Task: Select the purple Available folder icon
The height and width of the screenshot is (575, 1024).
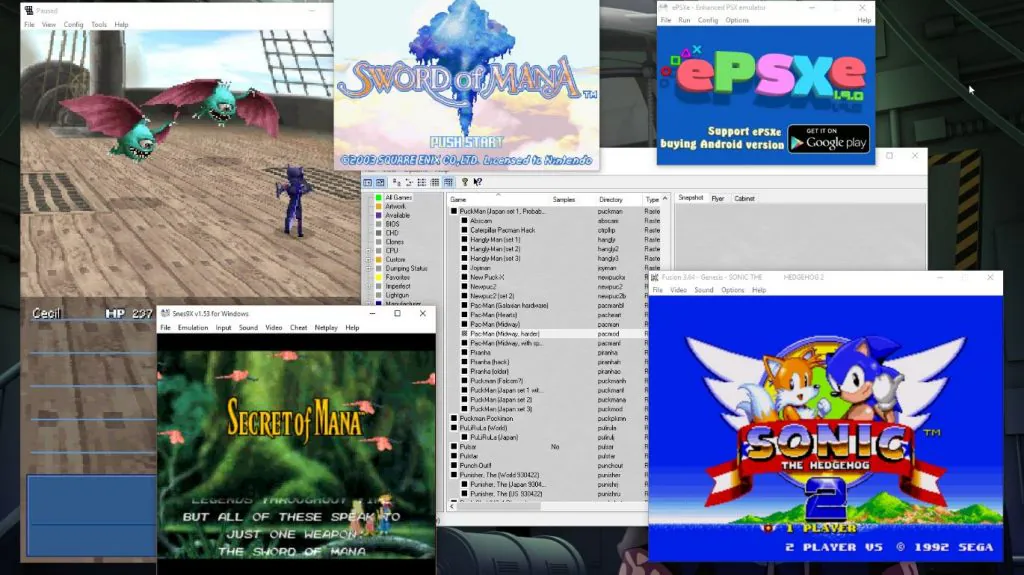Action: [378, 215]
